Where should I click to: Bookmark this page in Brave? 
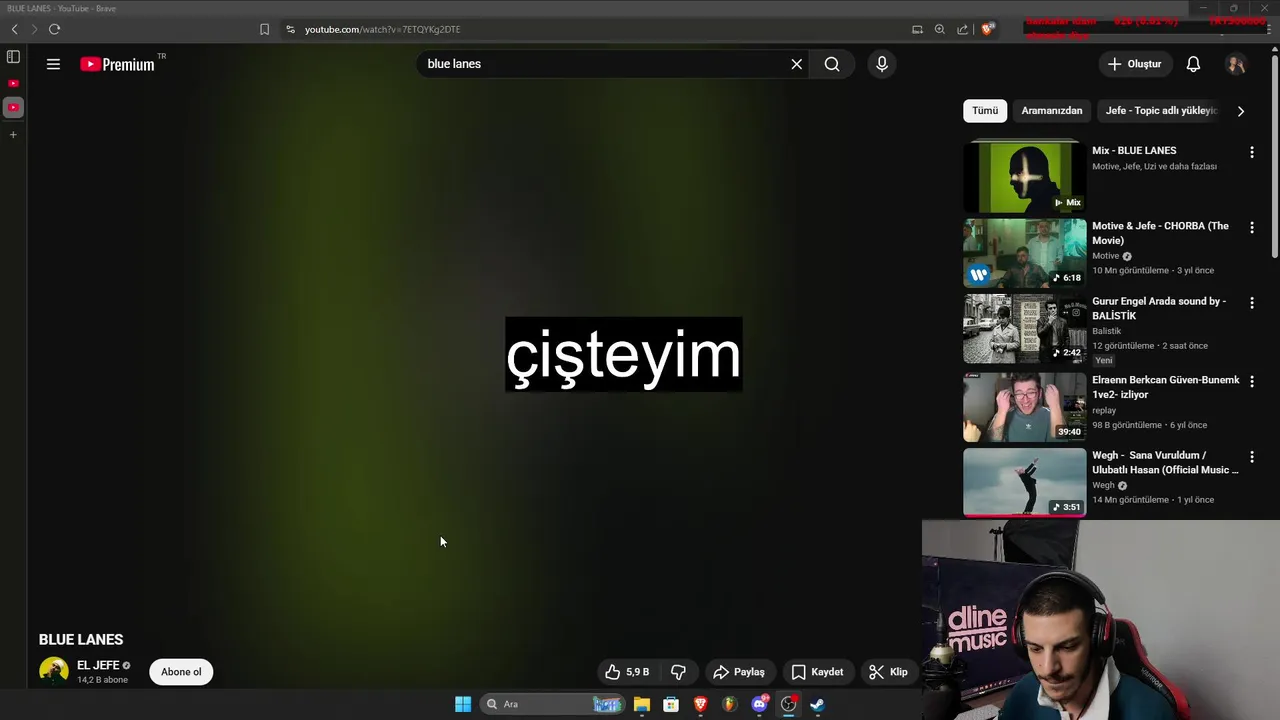tap(264, 29)
